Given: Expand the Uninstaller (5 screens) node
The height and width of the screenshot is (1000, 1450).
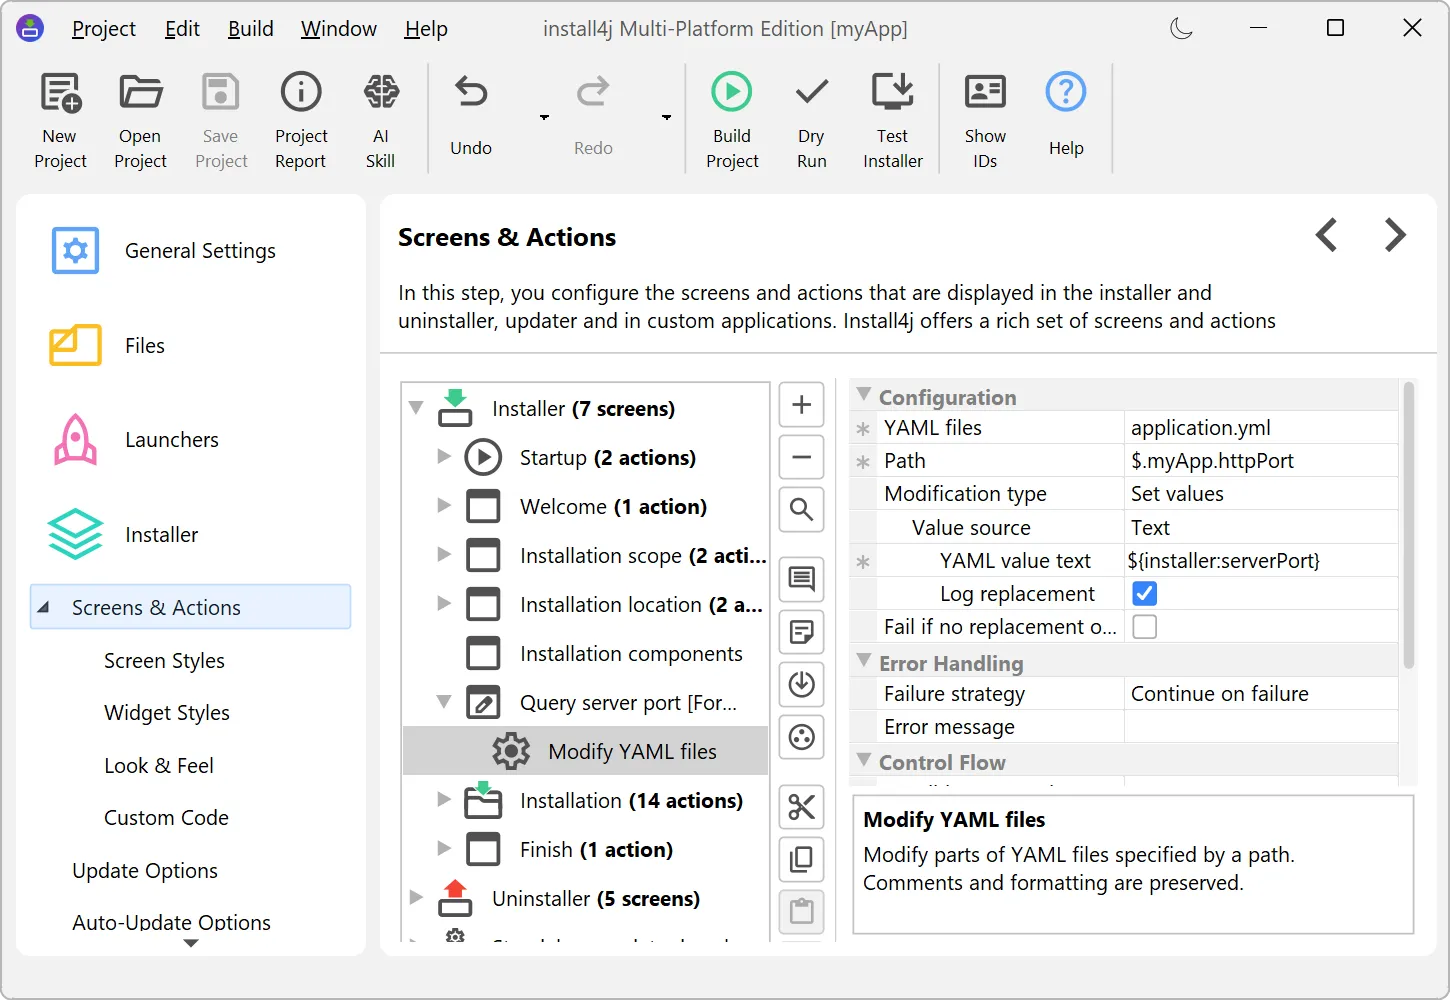Looking at the screenshot, I should point(417,897).
